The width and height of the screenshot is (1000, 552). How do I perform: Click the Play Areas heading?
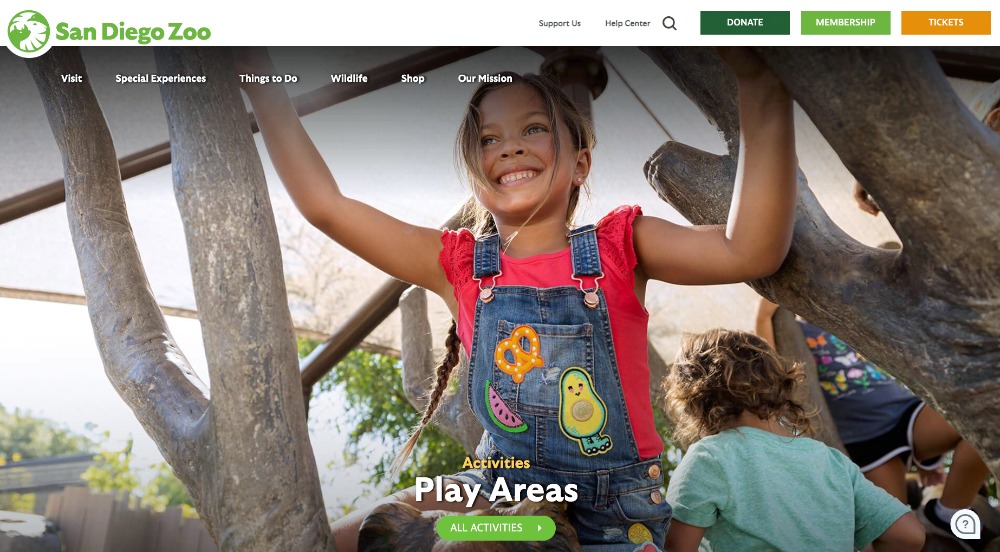(496, 490)
